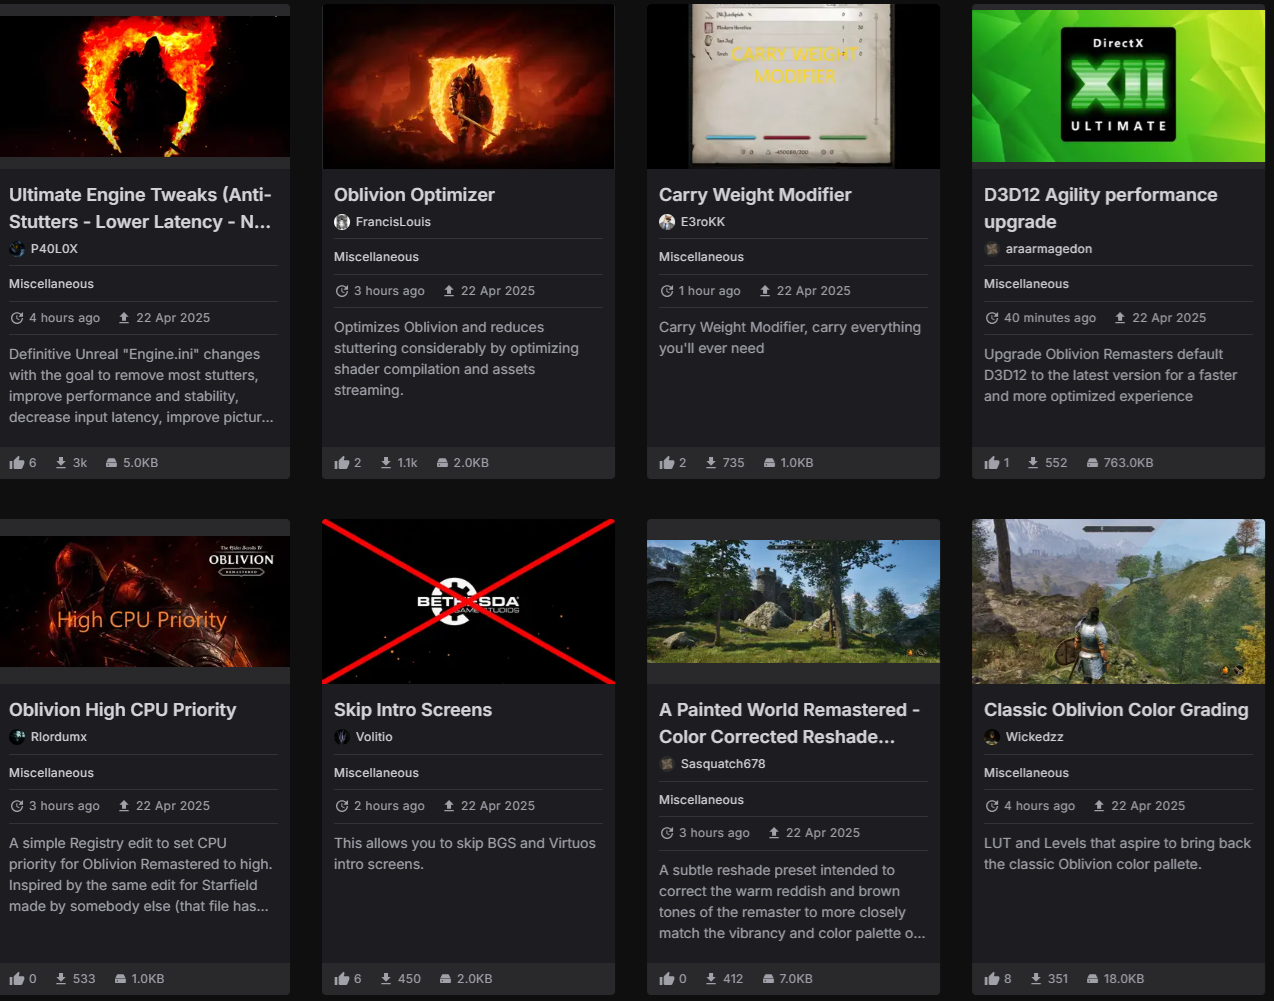The image size is (1274, 1001).
Task: Click download icon showing 735 downloads
Action: click(711, 463)
